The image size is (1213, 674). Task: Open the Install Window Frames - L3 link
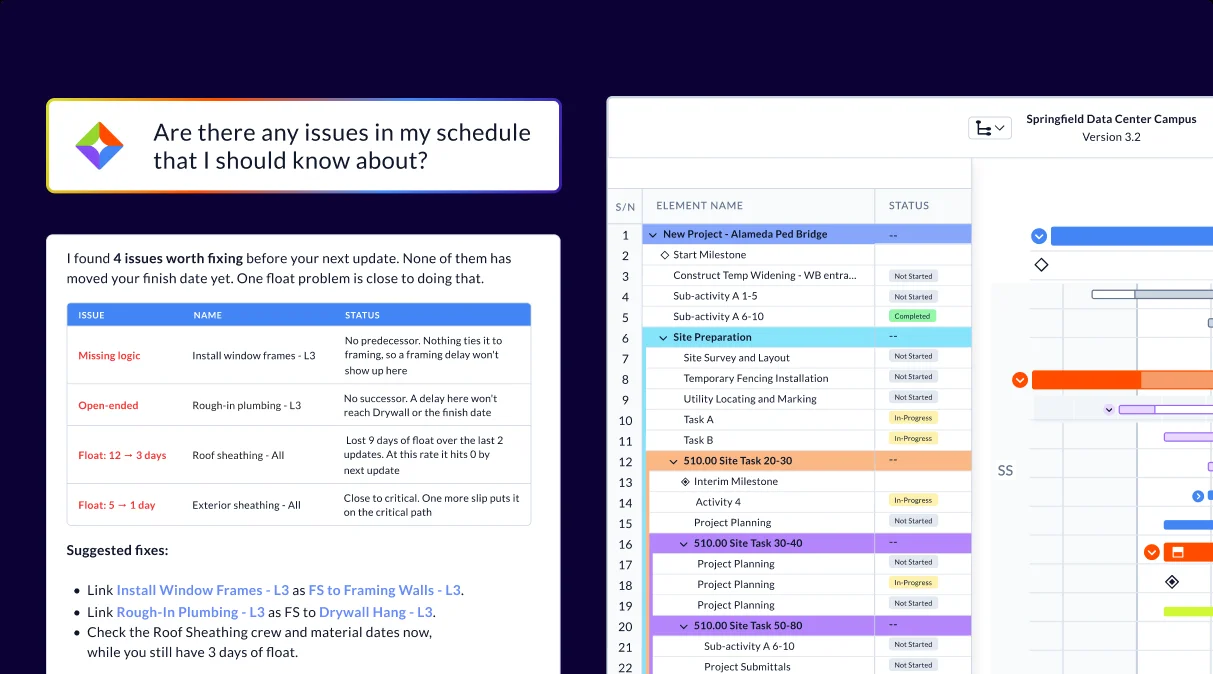(x=203, y=590)
